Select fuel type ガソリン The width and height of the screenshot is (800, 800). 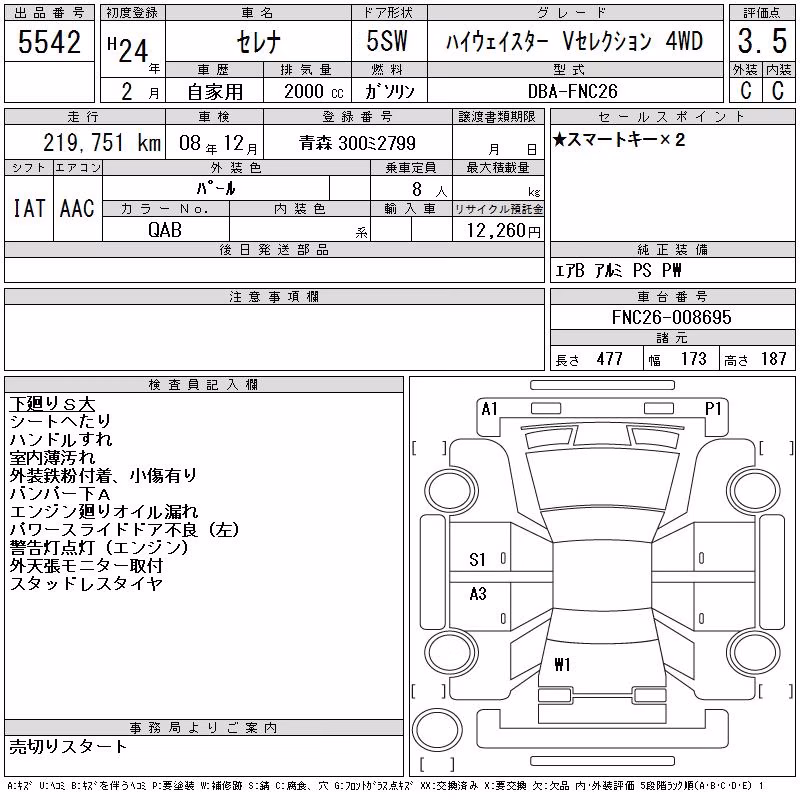(x=389, y=91)
